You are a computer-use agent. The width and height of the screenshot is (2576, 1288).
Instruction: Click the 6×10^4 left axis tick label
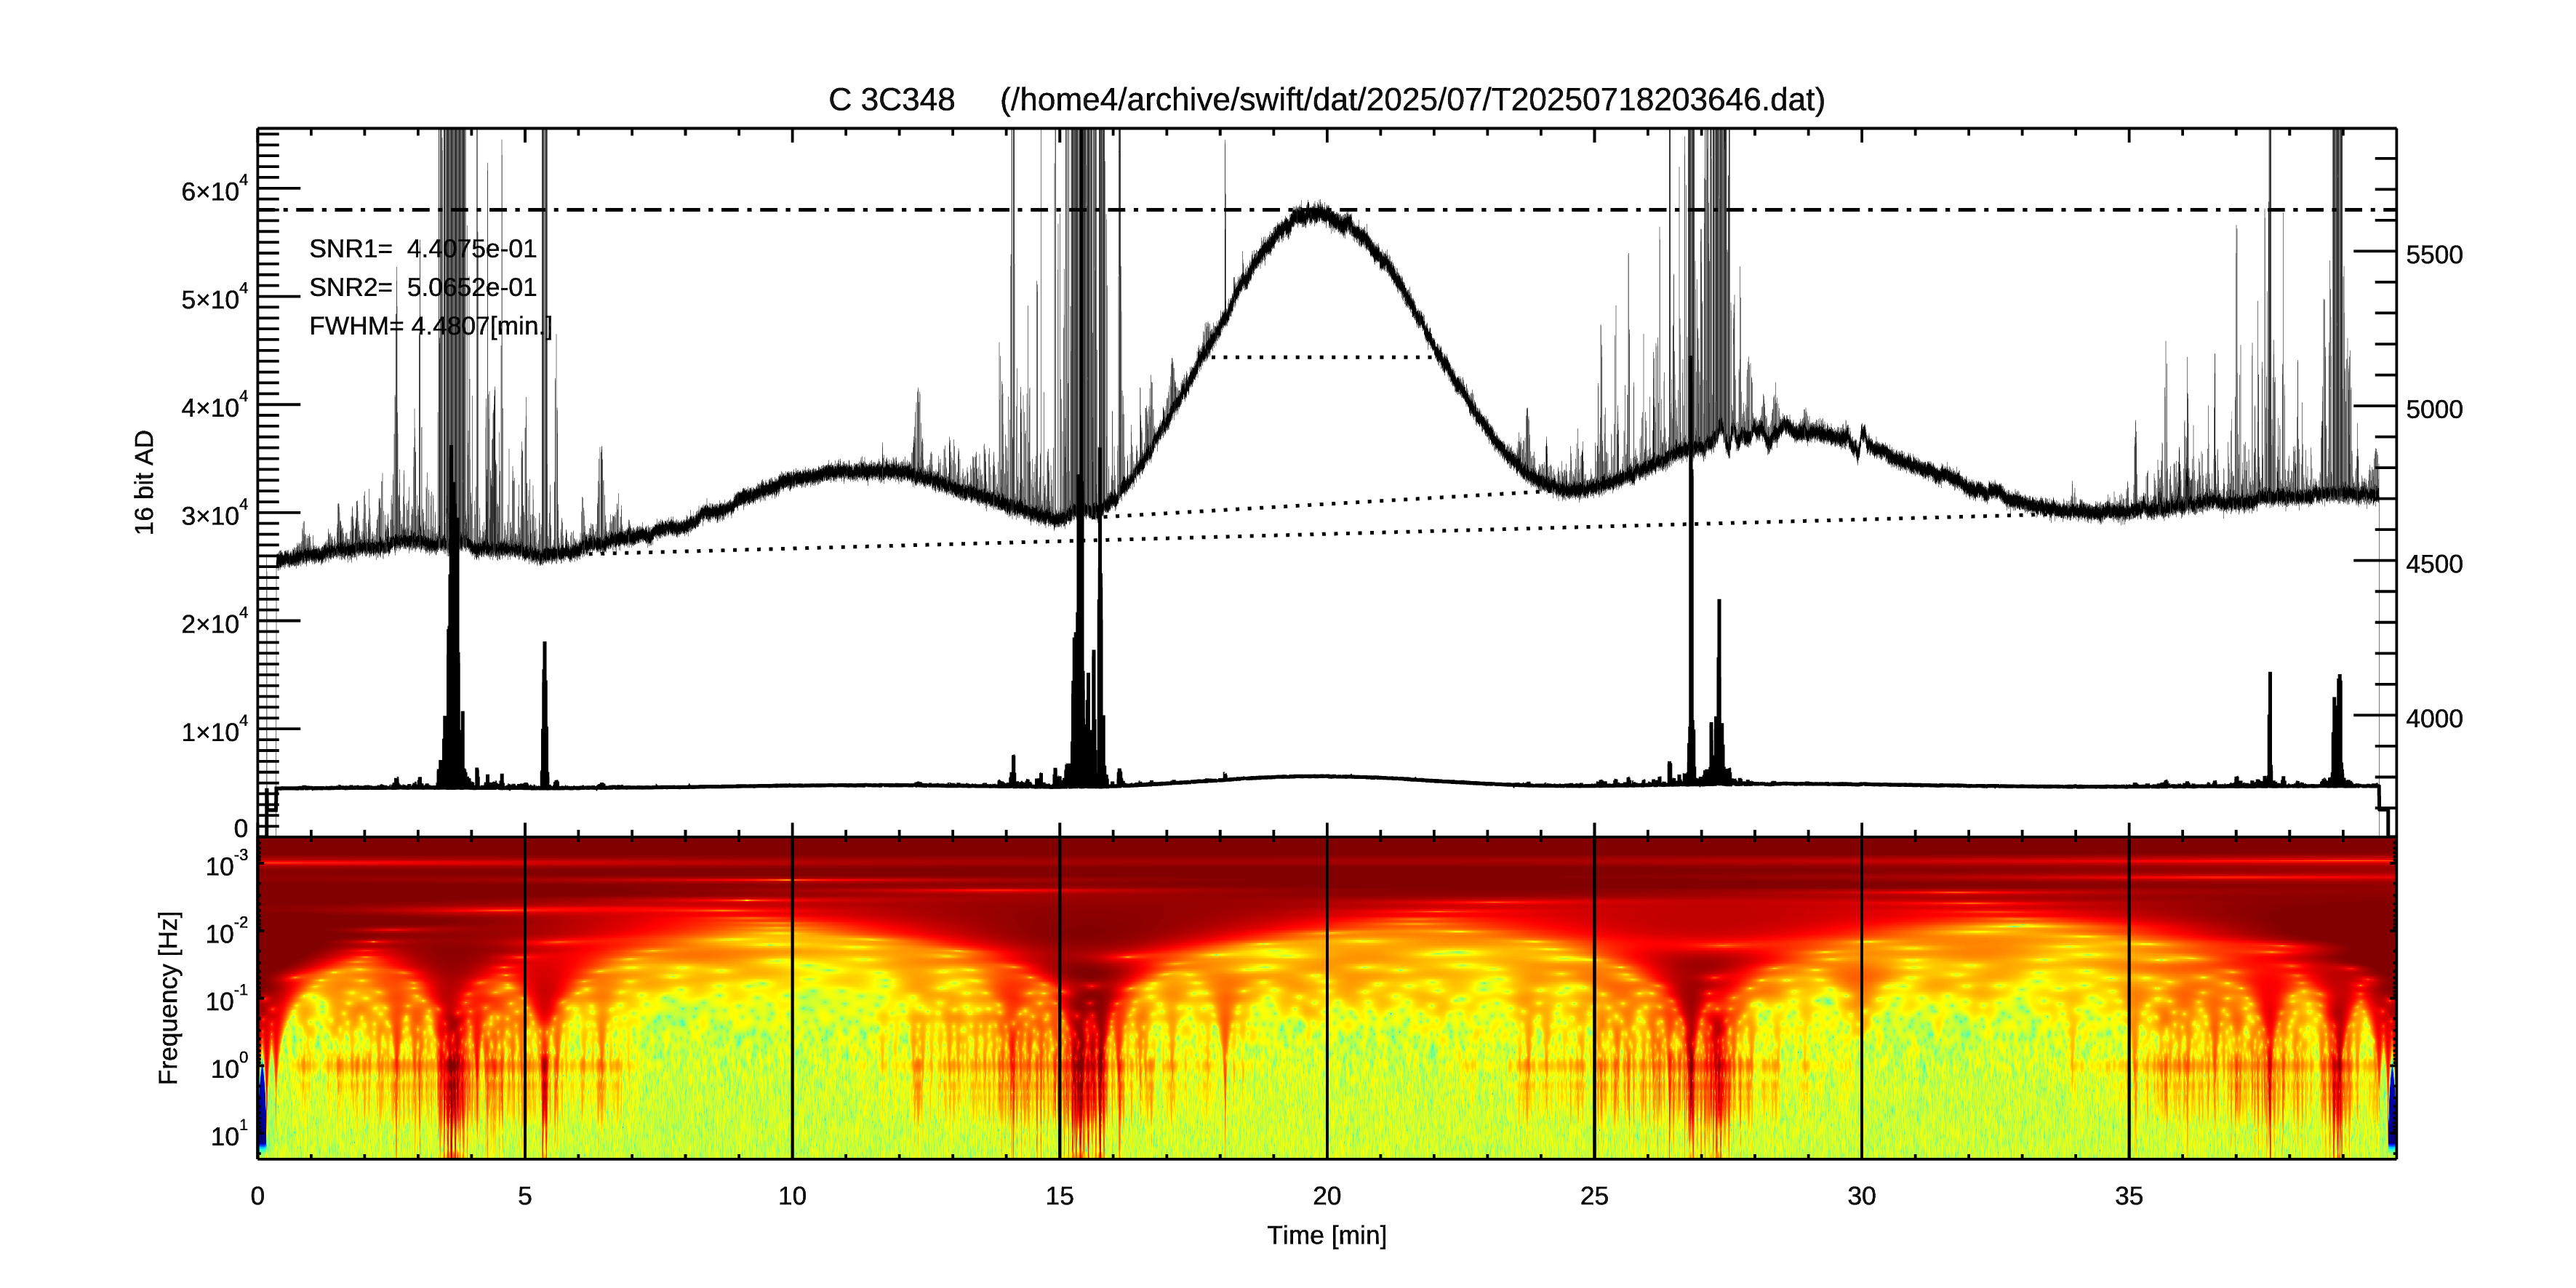coord(214,190)
